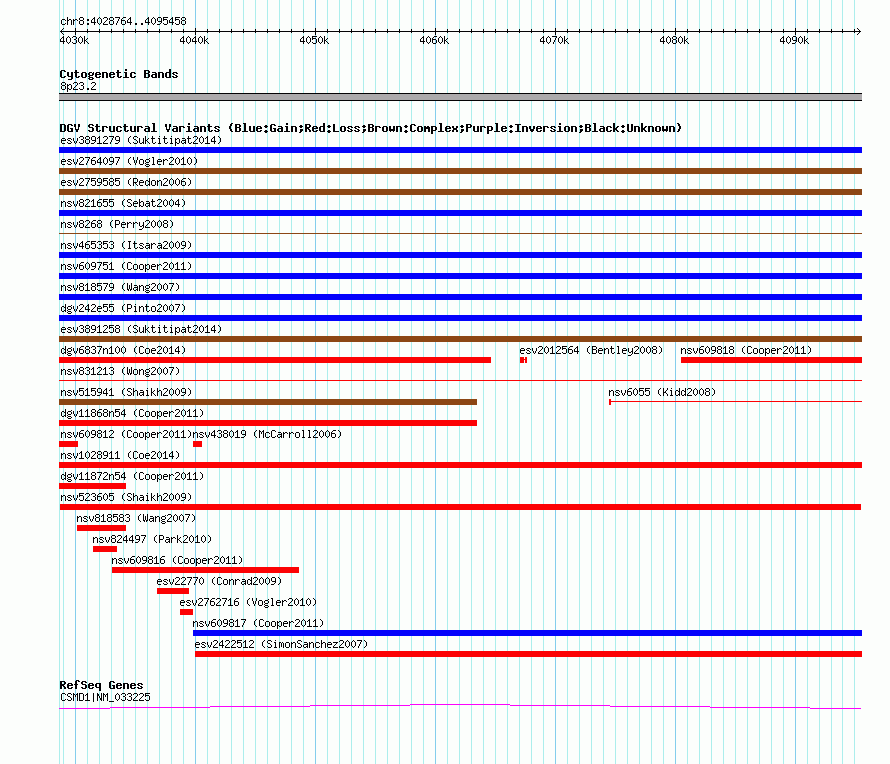Select the esv2764097 (Vogler2010) variant label
890x764 pixels.
pos(129,161)
